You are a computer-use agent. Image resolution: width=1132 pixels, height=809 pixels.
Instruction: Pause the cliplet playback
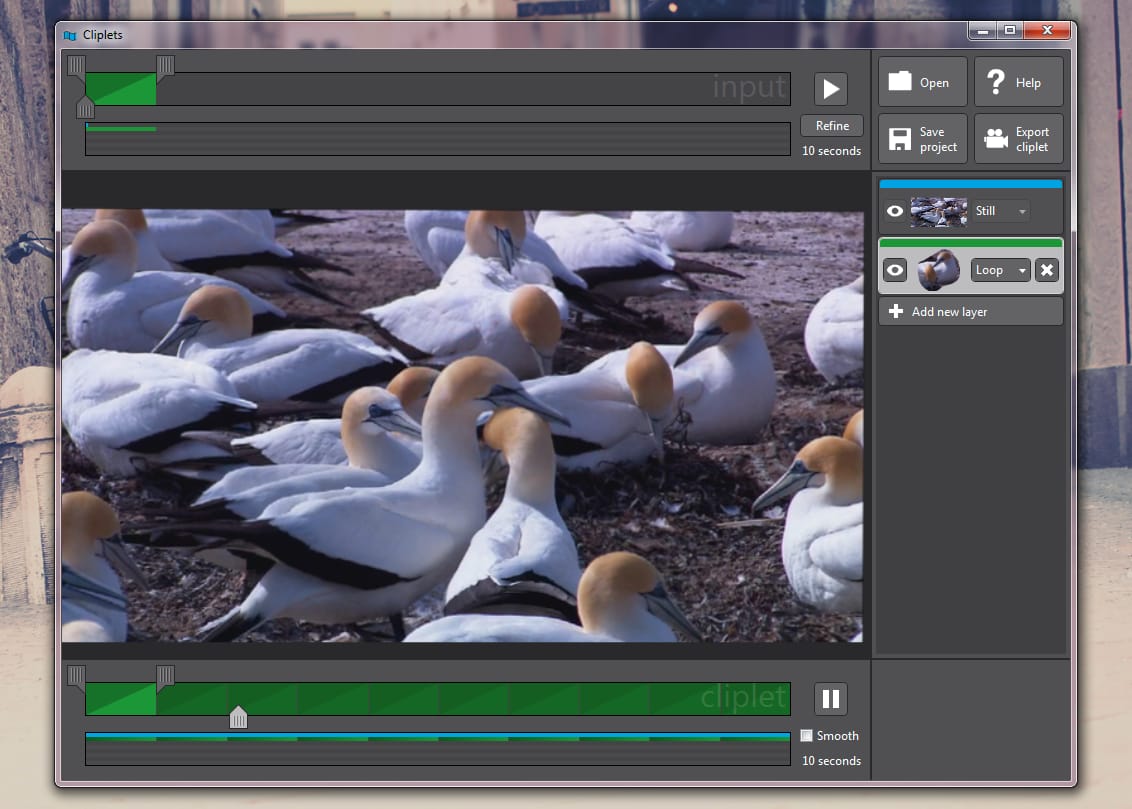click(x=830, y=699)
